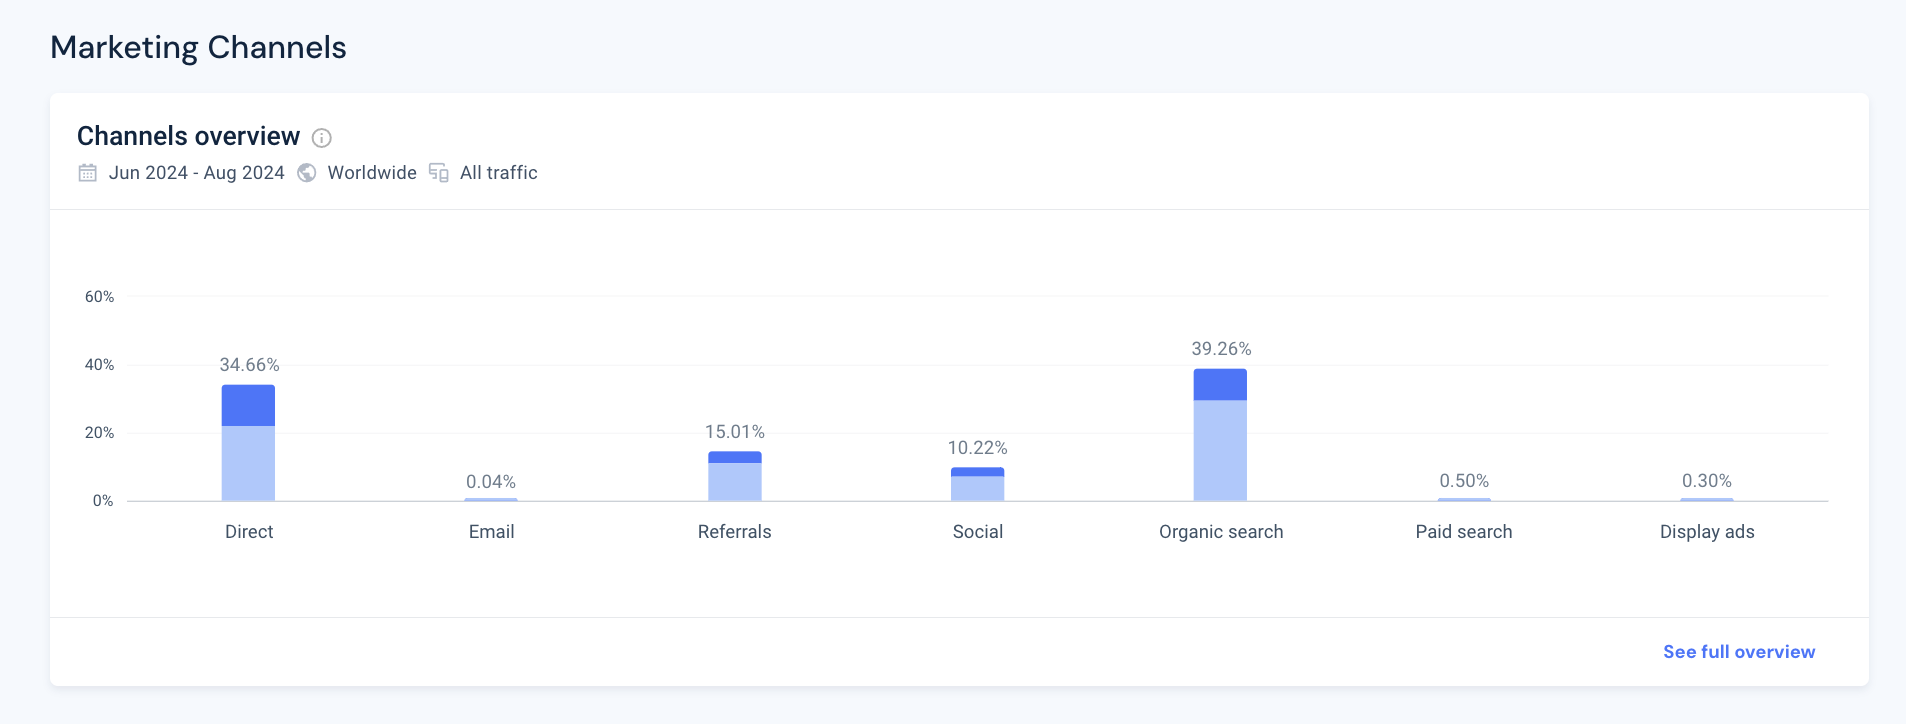Click the devices icon beside All traffic
1906x724 pixels.
click(439, 173)
